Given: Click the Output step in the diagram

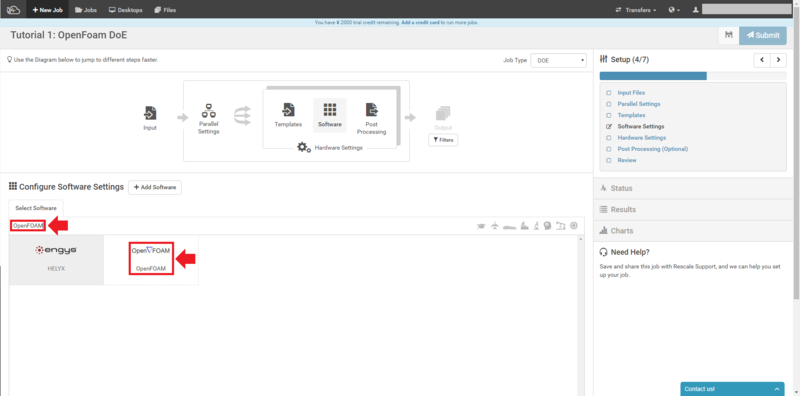Looking at the screenshot, I should tap(443, 118).
